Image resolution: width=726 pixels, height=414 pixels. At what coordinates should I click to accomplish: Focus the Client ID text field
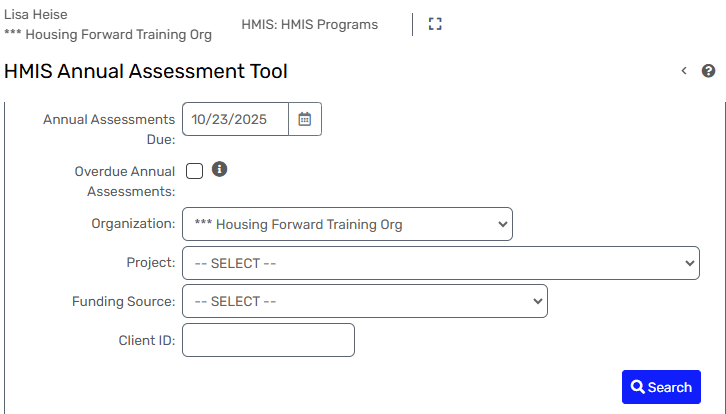[x=268, y=340]
